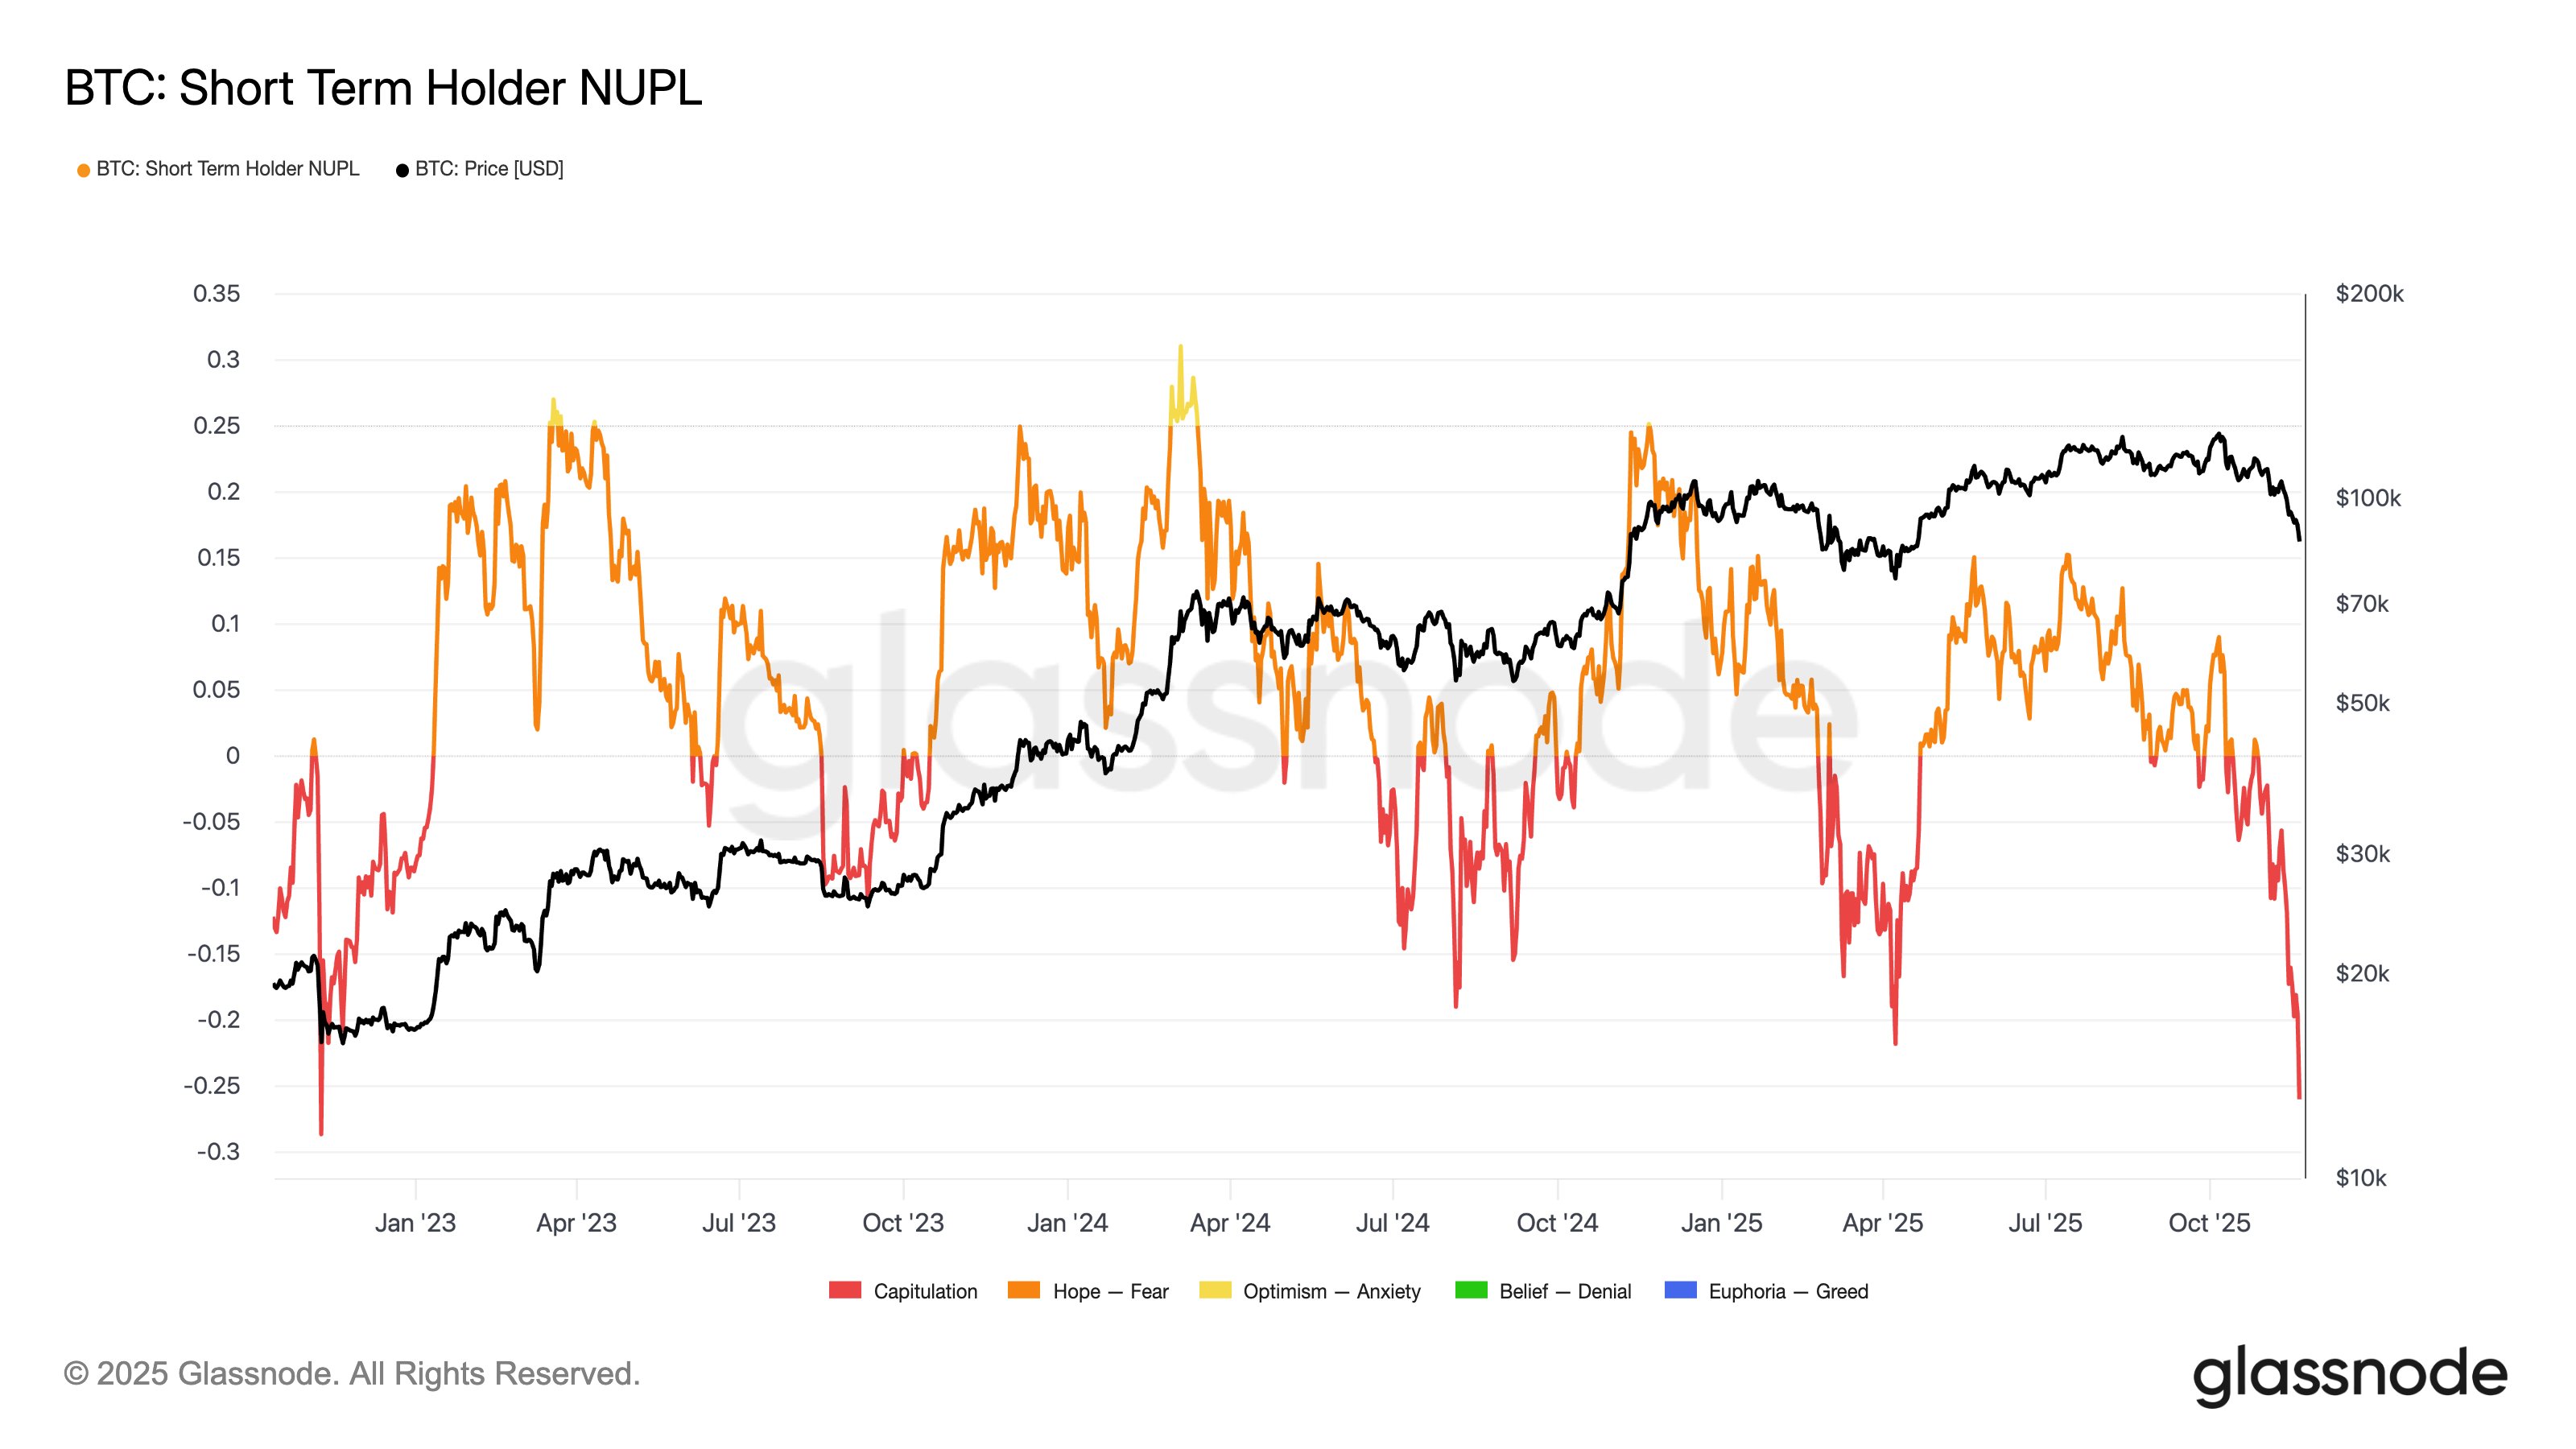Screen dimensions: 2576x1449
Task: Click the glassnode logo in bottom right
Action: tap(2349, 1375)
